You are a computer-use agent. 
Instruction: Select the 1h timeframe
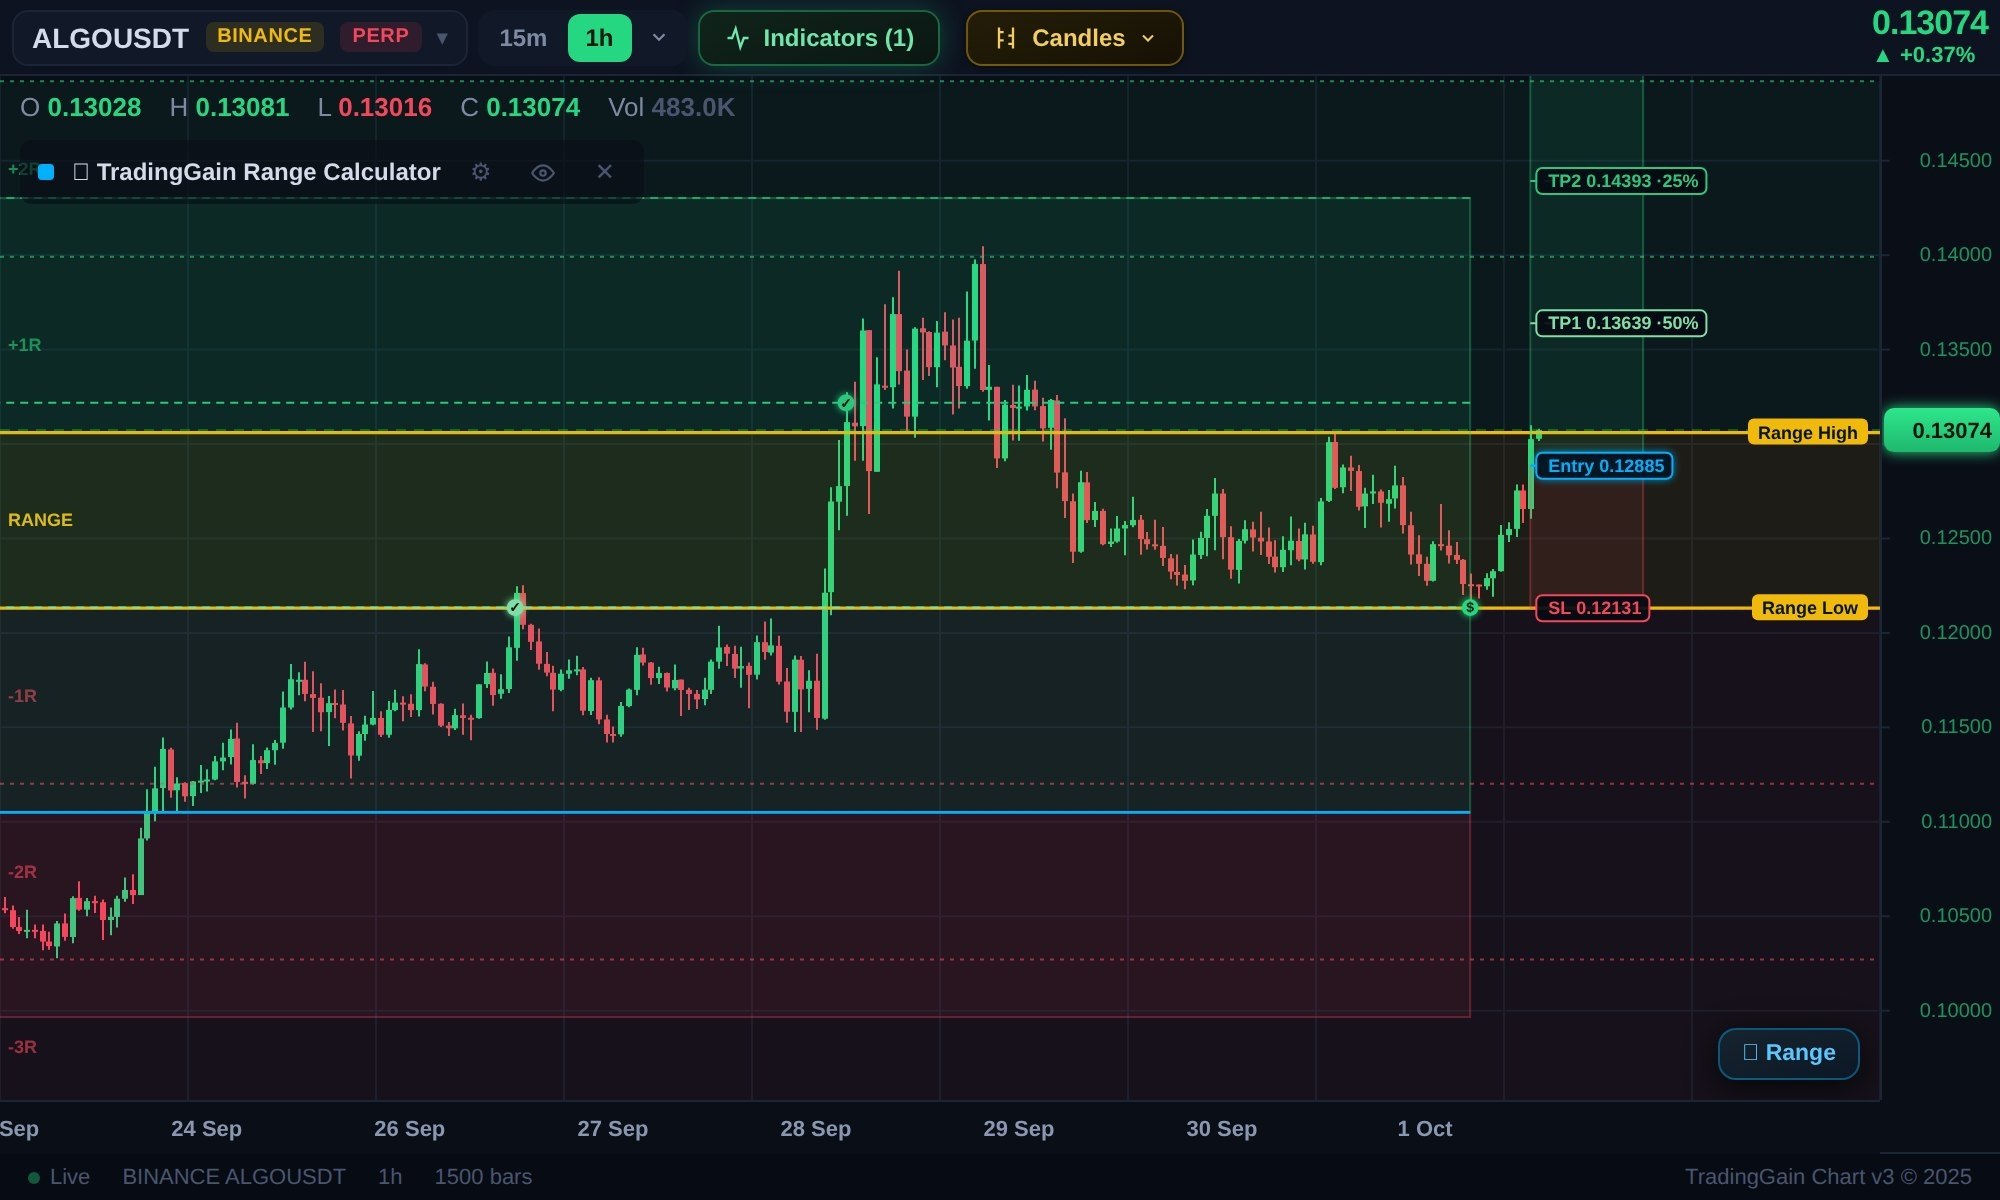(599, 38)
